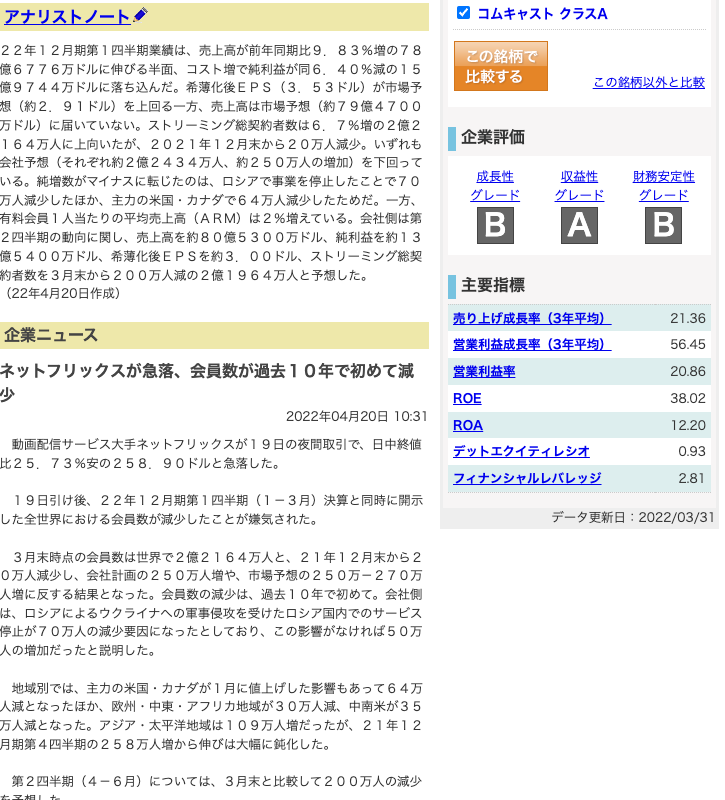Click the (22年4月20日作成) note date
Viewport: 725px width, 800px height.
pos(62,293)
